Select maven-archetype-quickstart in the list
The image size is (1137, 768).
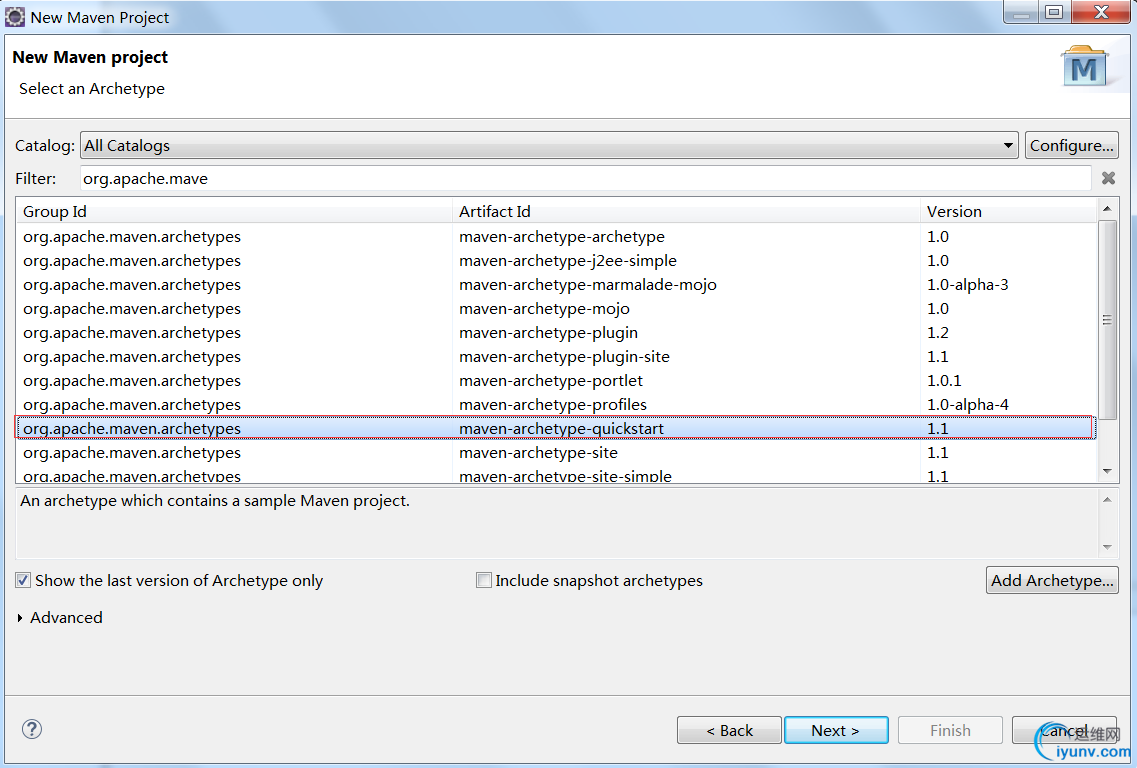tap(556, 428)
